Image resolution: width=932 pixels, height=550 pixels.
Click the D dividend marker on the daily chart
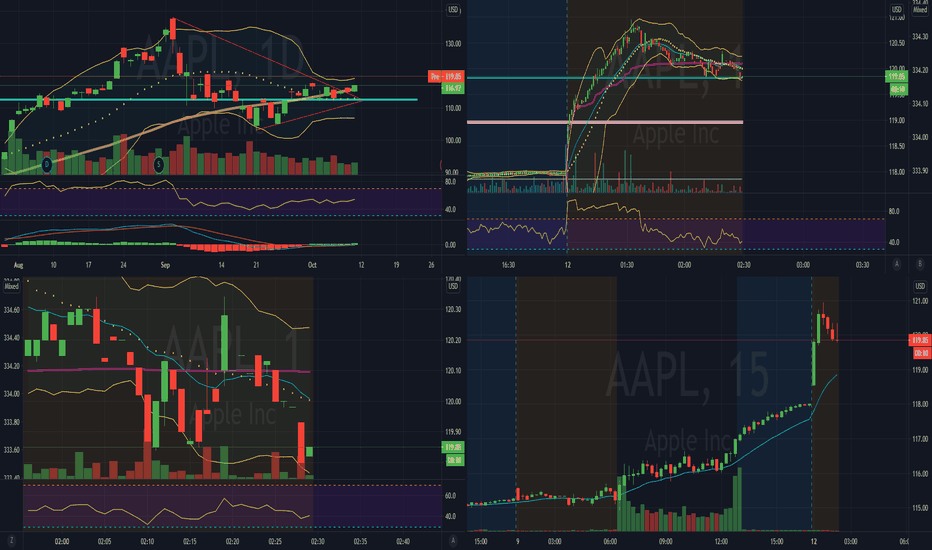(46, 164)
